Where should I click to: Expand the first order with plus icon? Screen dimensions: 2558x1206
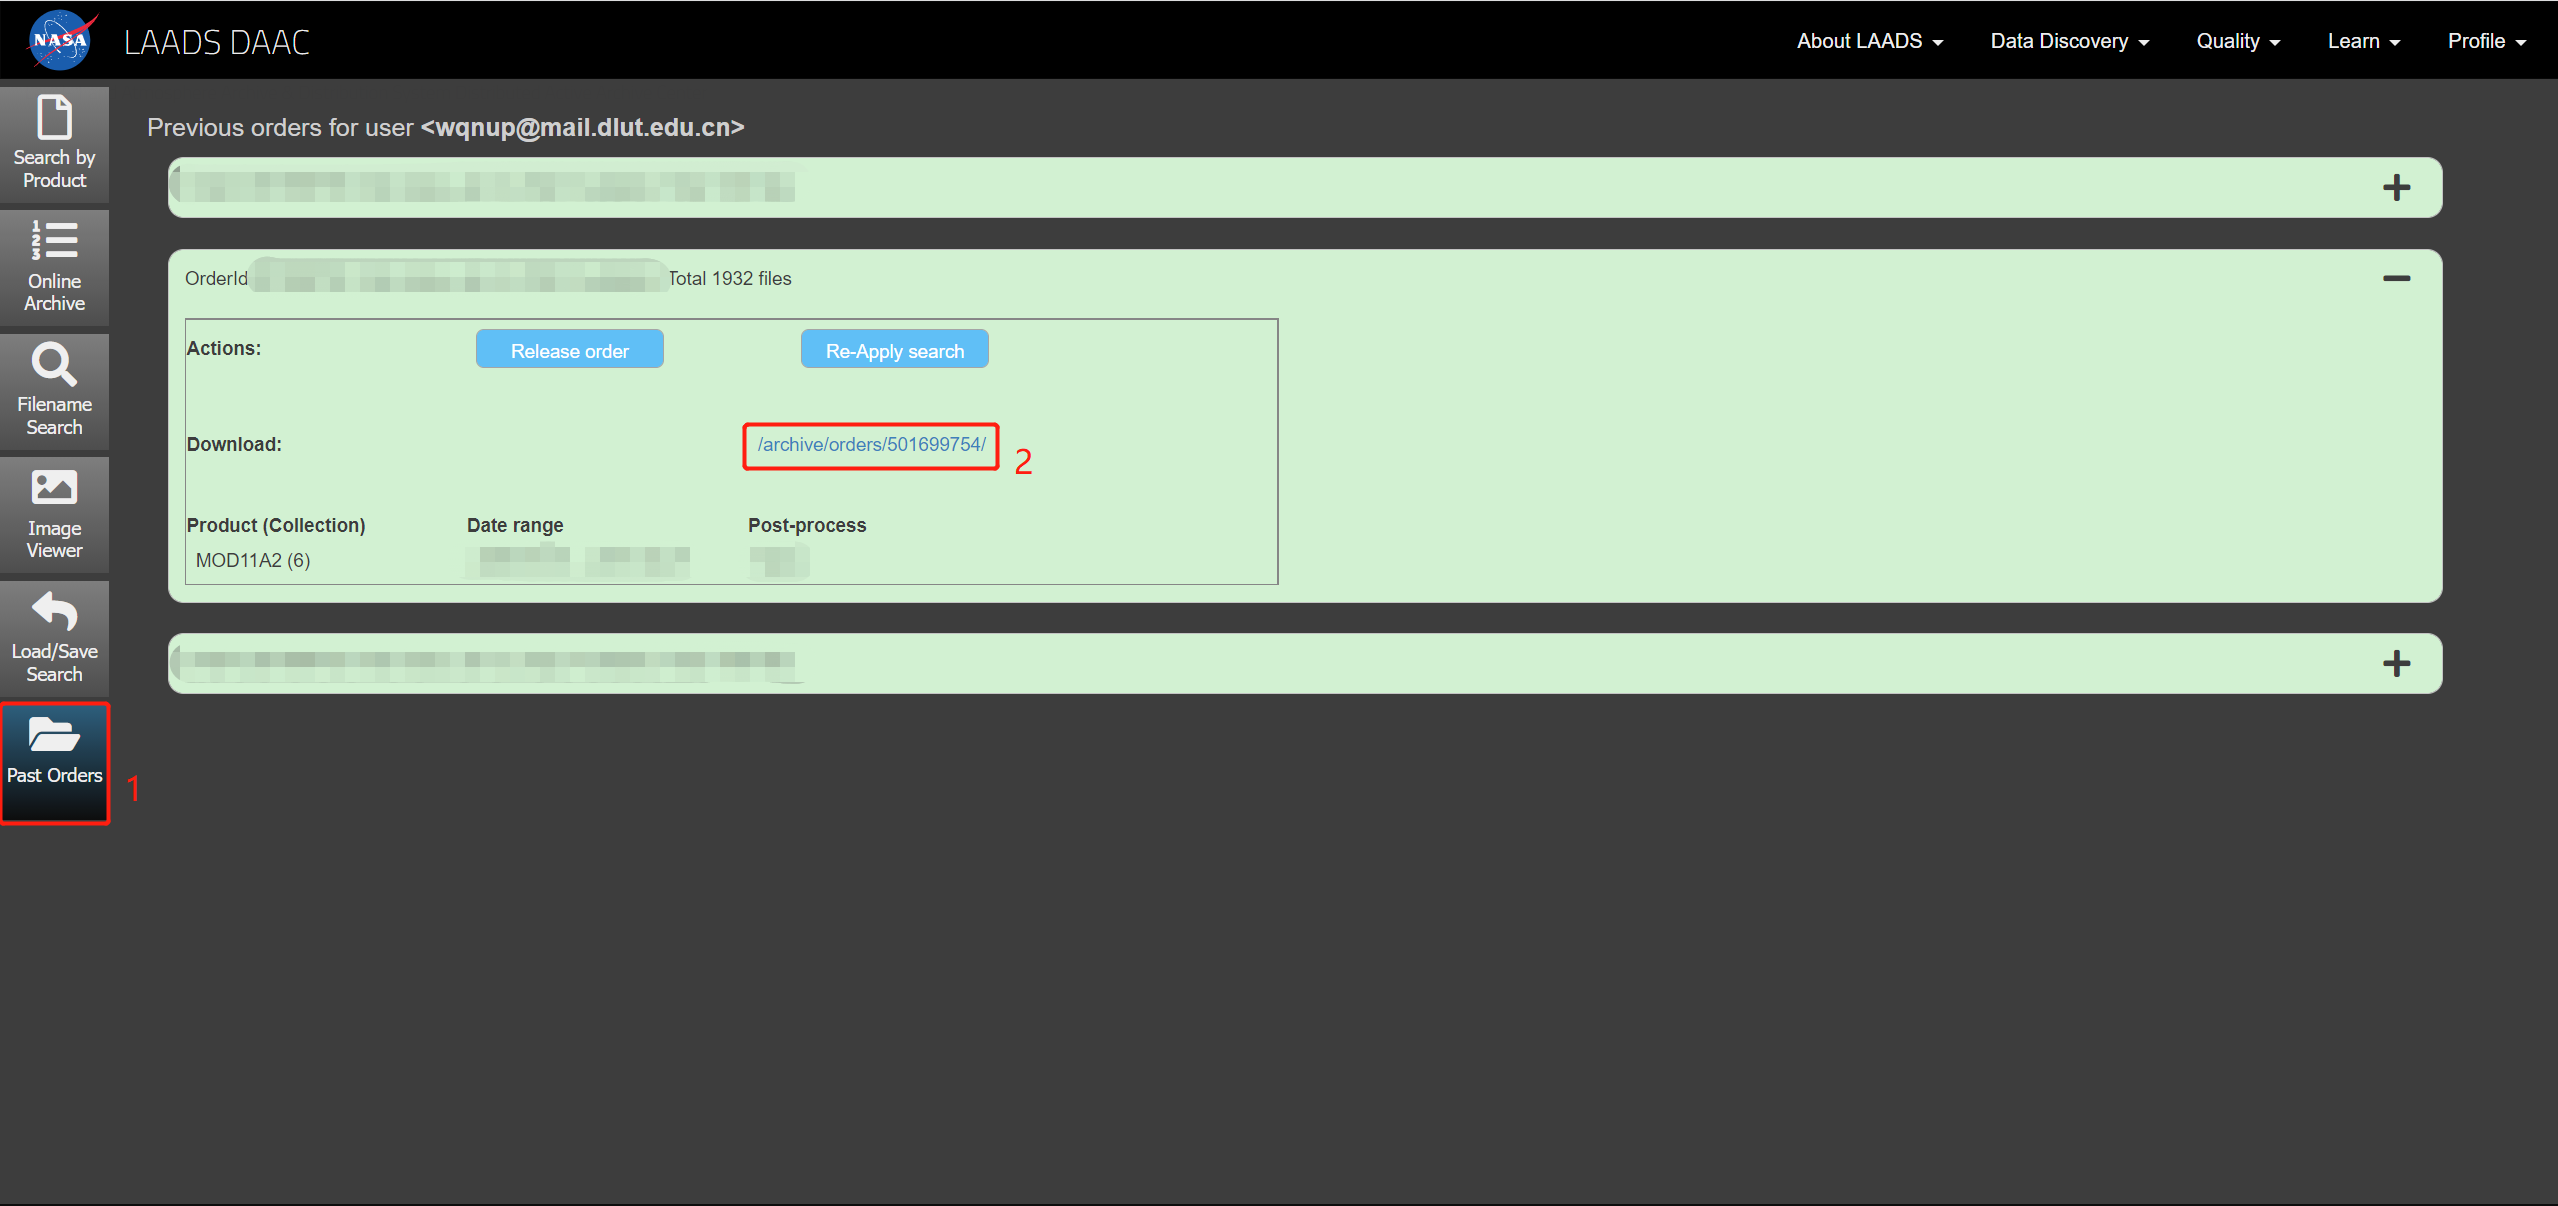click(x=2395, y=188)
